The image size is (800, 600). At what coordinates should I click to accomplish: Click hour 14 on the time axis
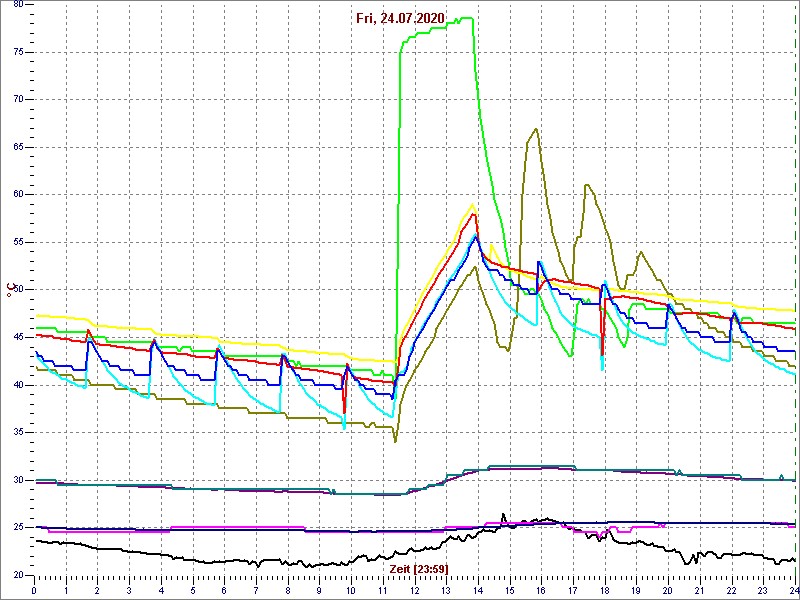(x=478, y=591)
